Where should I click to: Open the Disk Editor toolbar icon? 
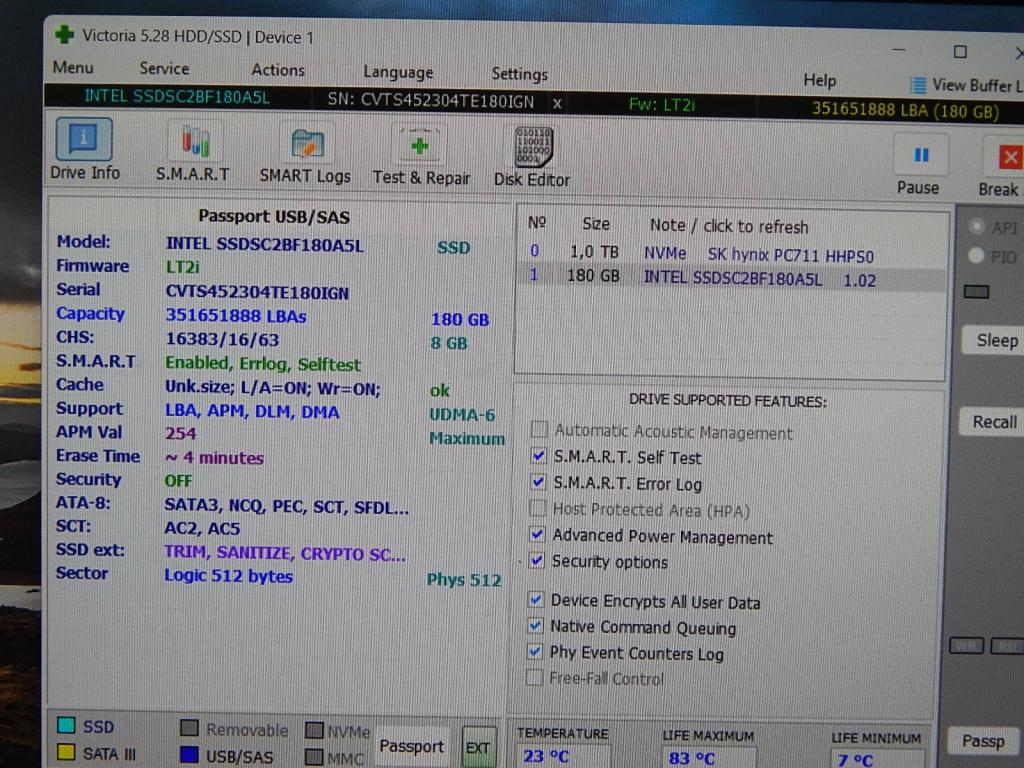(x=534, y=146)
